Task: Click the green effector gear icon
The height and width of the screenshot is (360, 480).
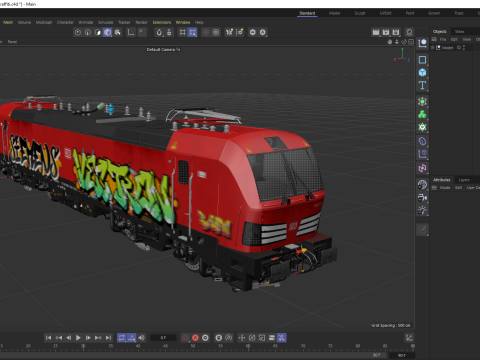Action: pos(422,127)
